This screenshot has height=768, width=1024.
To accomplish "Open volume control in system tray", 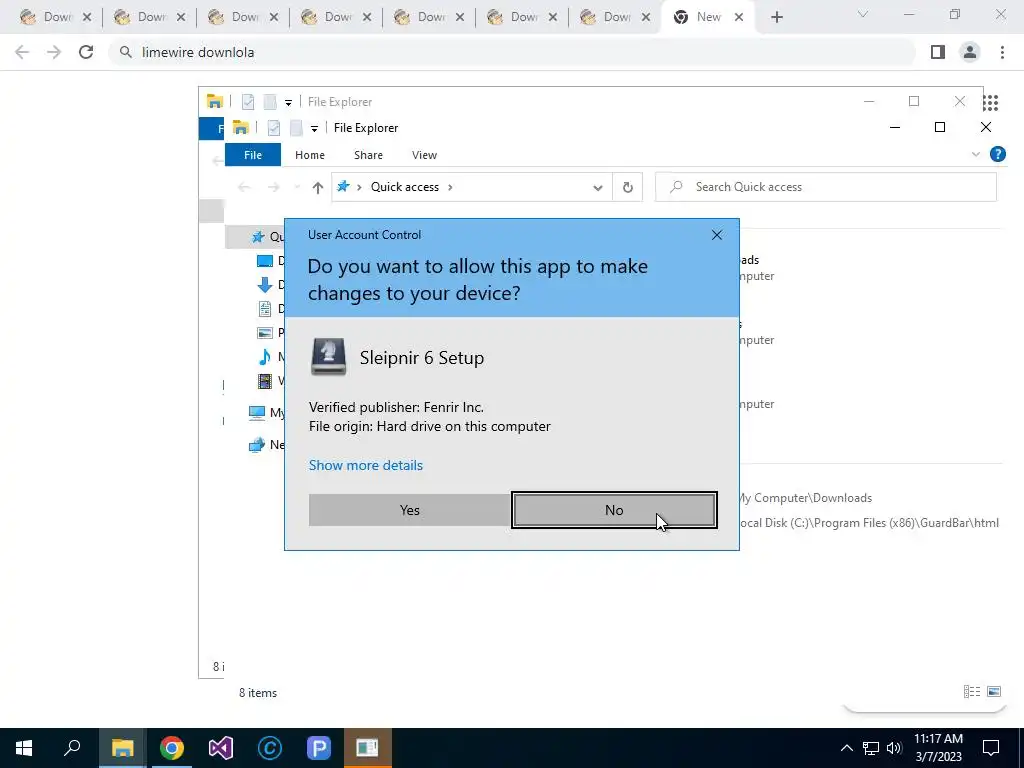I will [x=894, y=748].
